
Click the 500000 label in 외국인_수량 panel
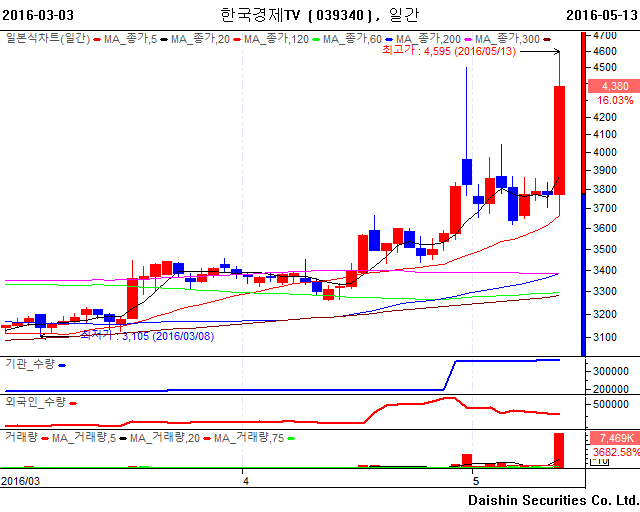611,404
